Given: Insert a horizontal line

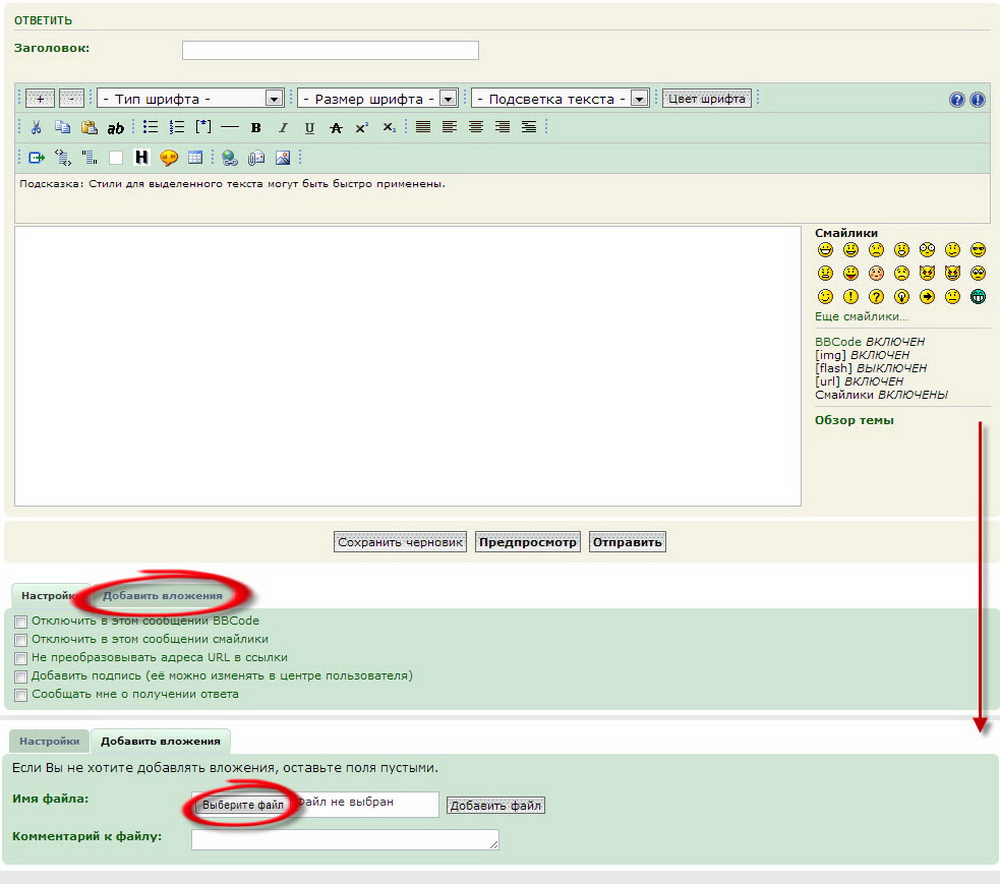Looking at the screenshot, I should [230, 128].
